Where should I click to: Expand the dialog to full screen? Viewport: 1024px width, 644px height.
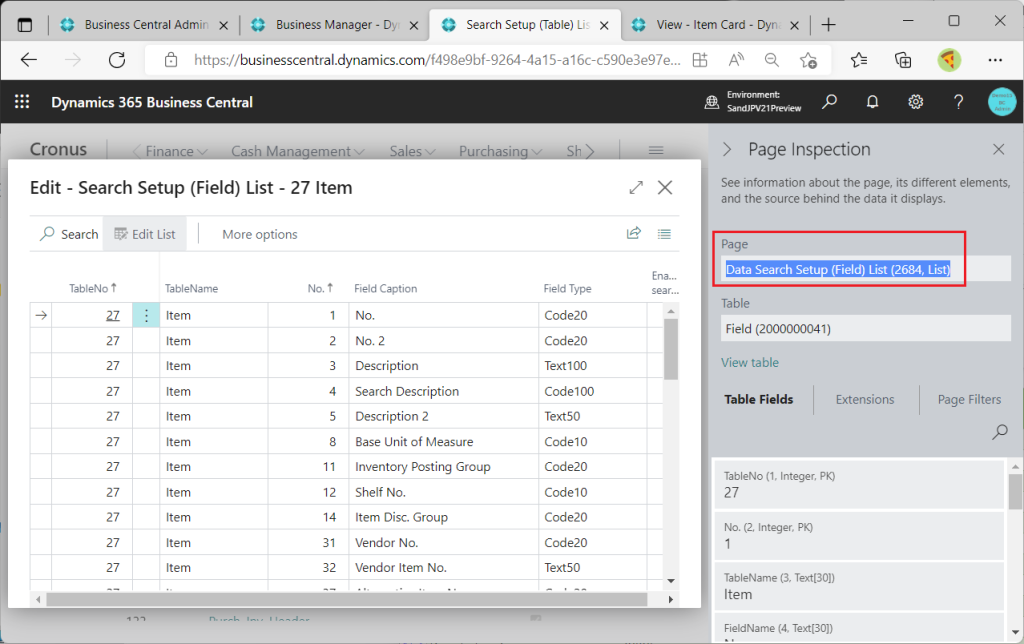[x=636, y=187]
